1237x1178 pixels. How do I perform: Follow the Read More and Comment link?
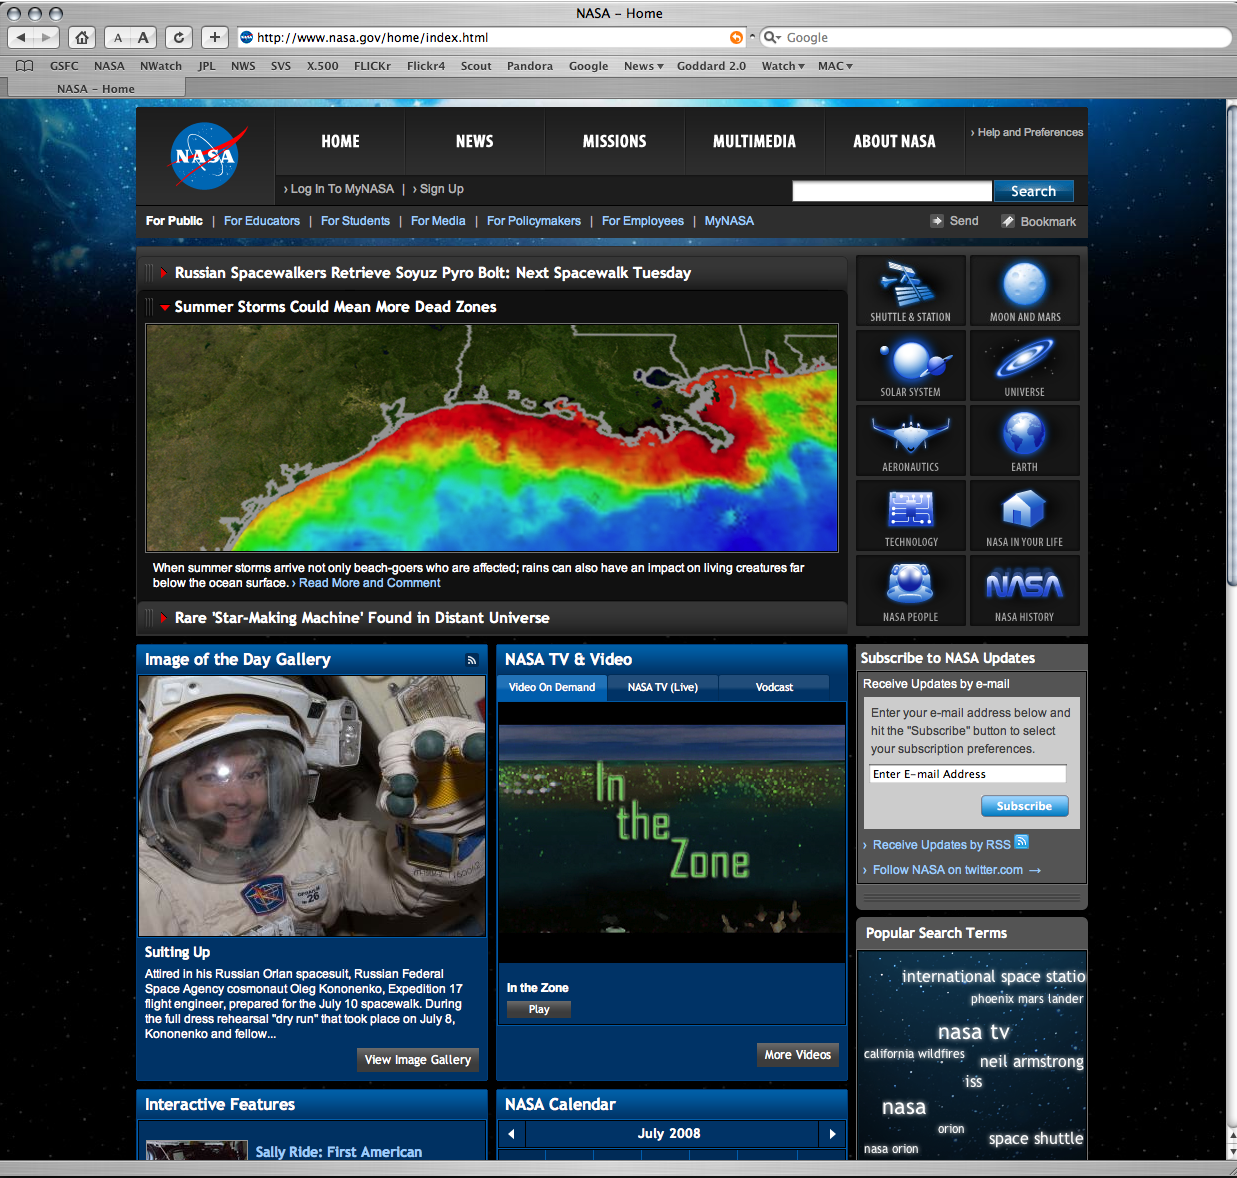[x=369, y=583]
